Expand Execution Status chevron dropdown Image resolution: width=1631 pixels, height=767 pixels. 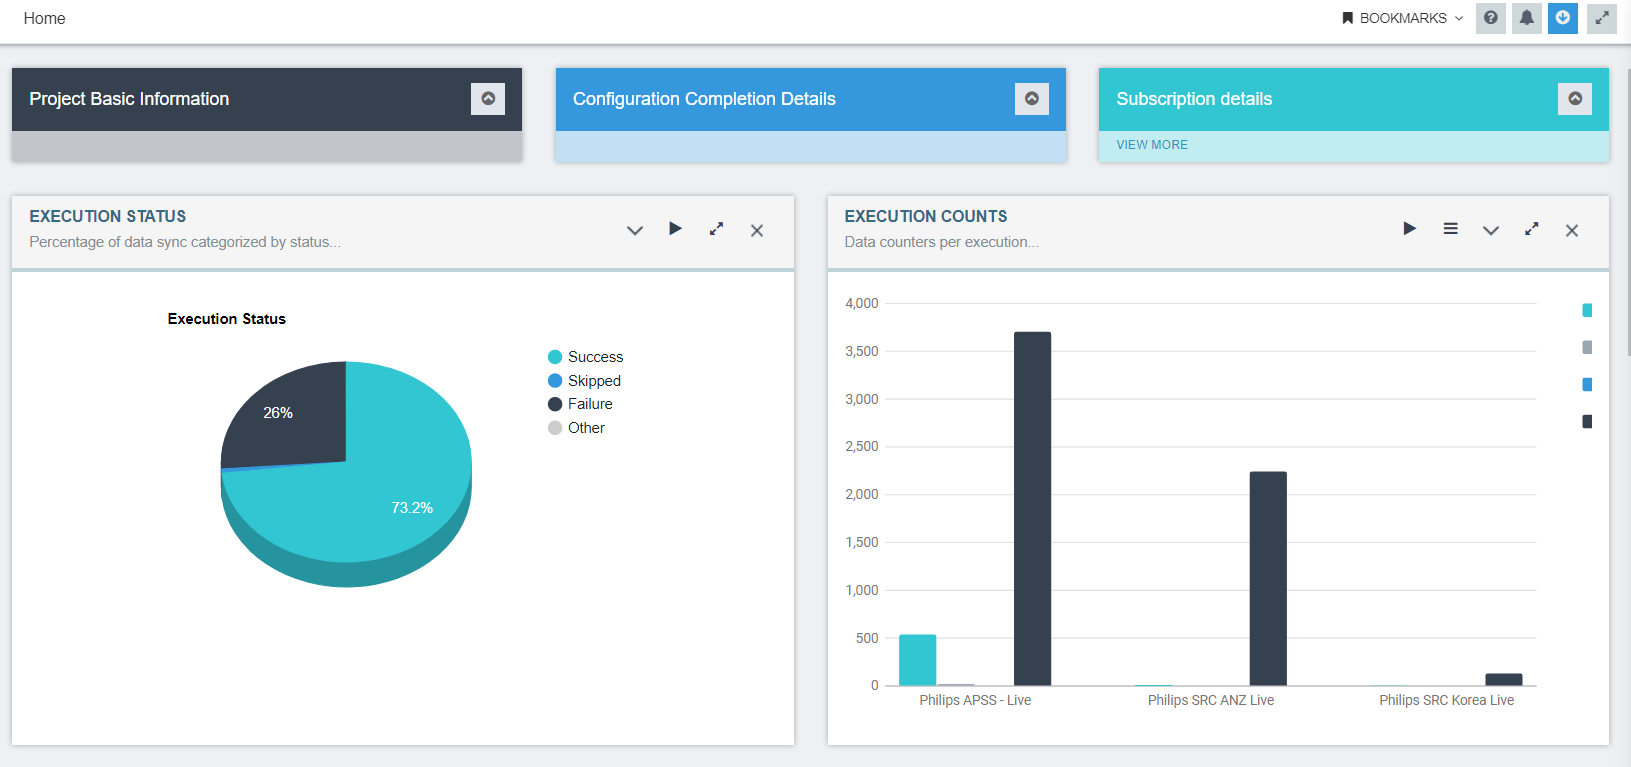point(634,231)
